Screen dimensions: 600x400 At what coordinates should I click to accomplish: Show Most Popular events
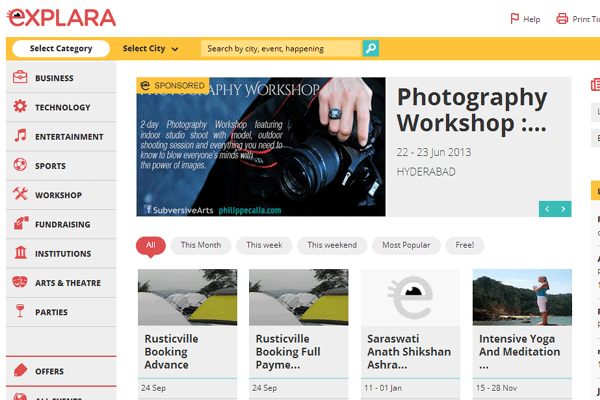point(406,245)
